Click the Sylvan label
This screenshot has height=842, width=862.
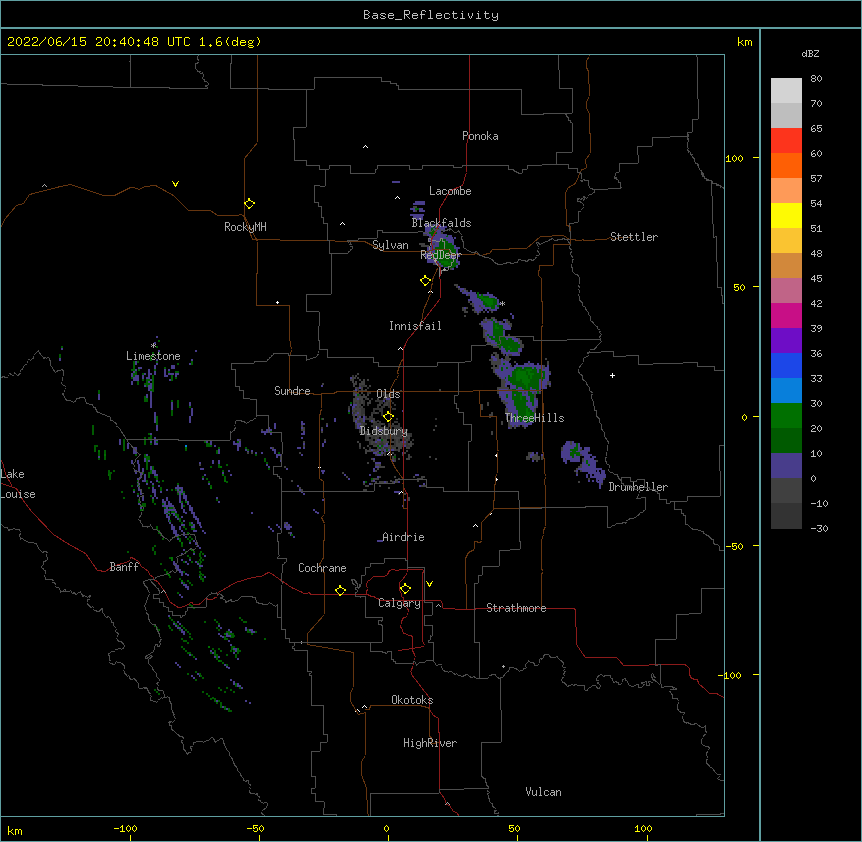pos(390,245)
